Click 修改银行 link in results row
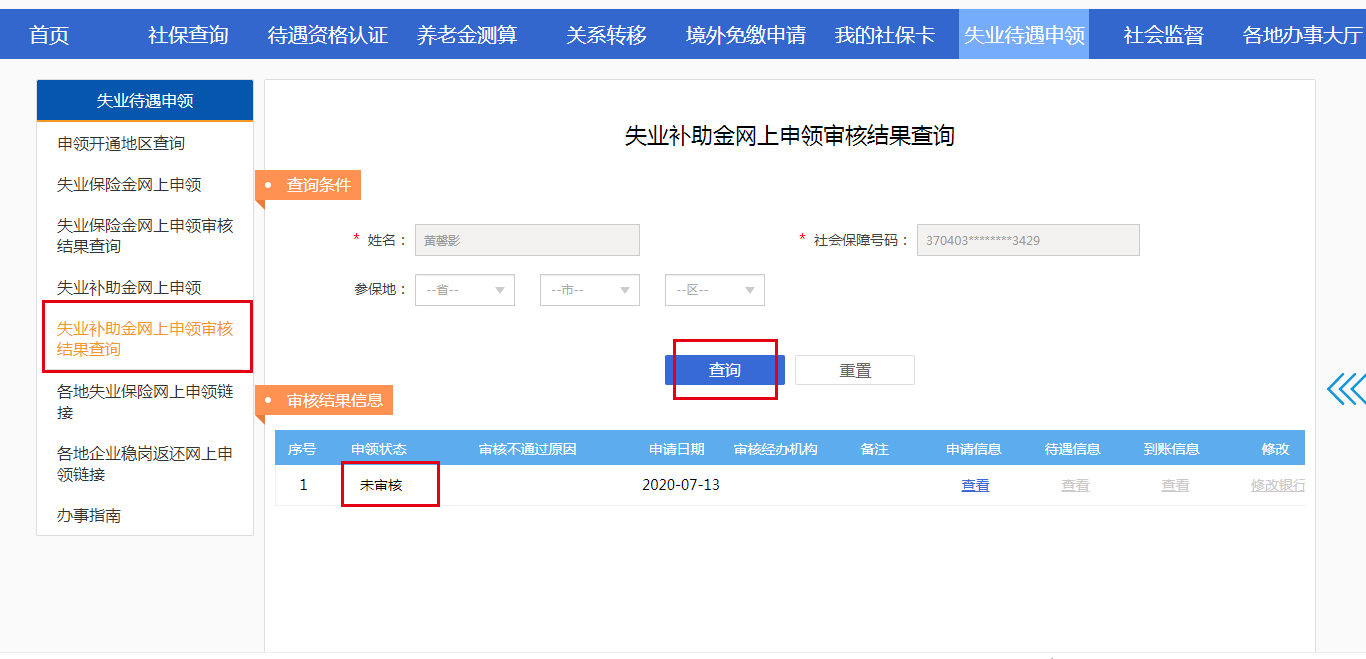This screenshot has width=1366, height=659. point(1277,485)
